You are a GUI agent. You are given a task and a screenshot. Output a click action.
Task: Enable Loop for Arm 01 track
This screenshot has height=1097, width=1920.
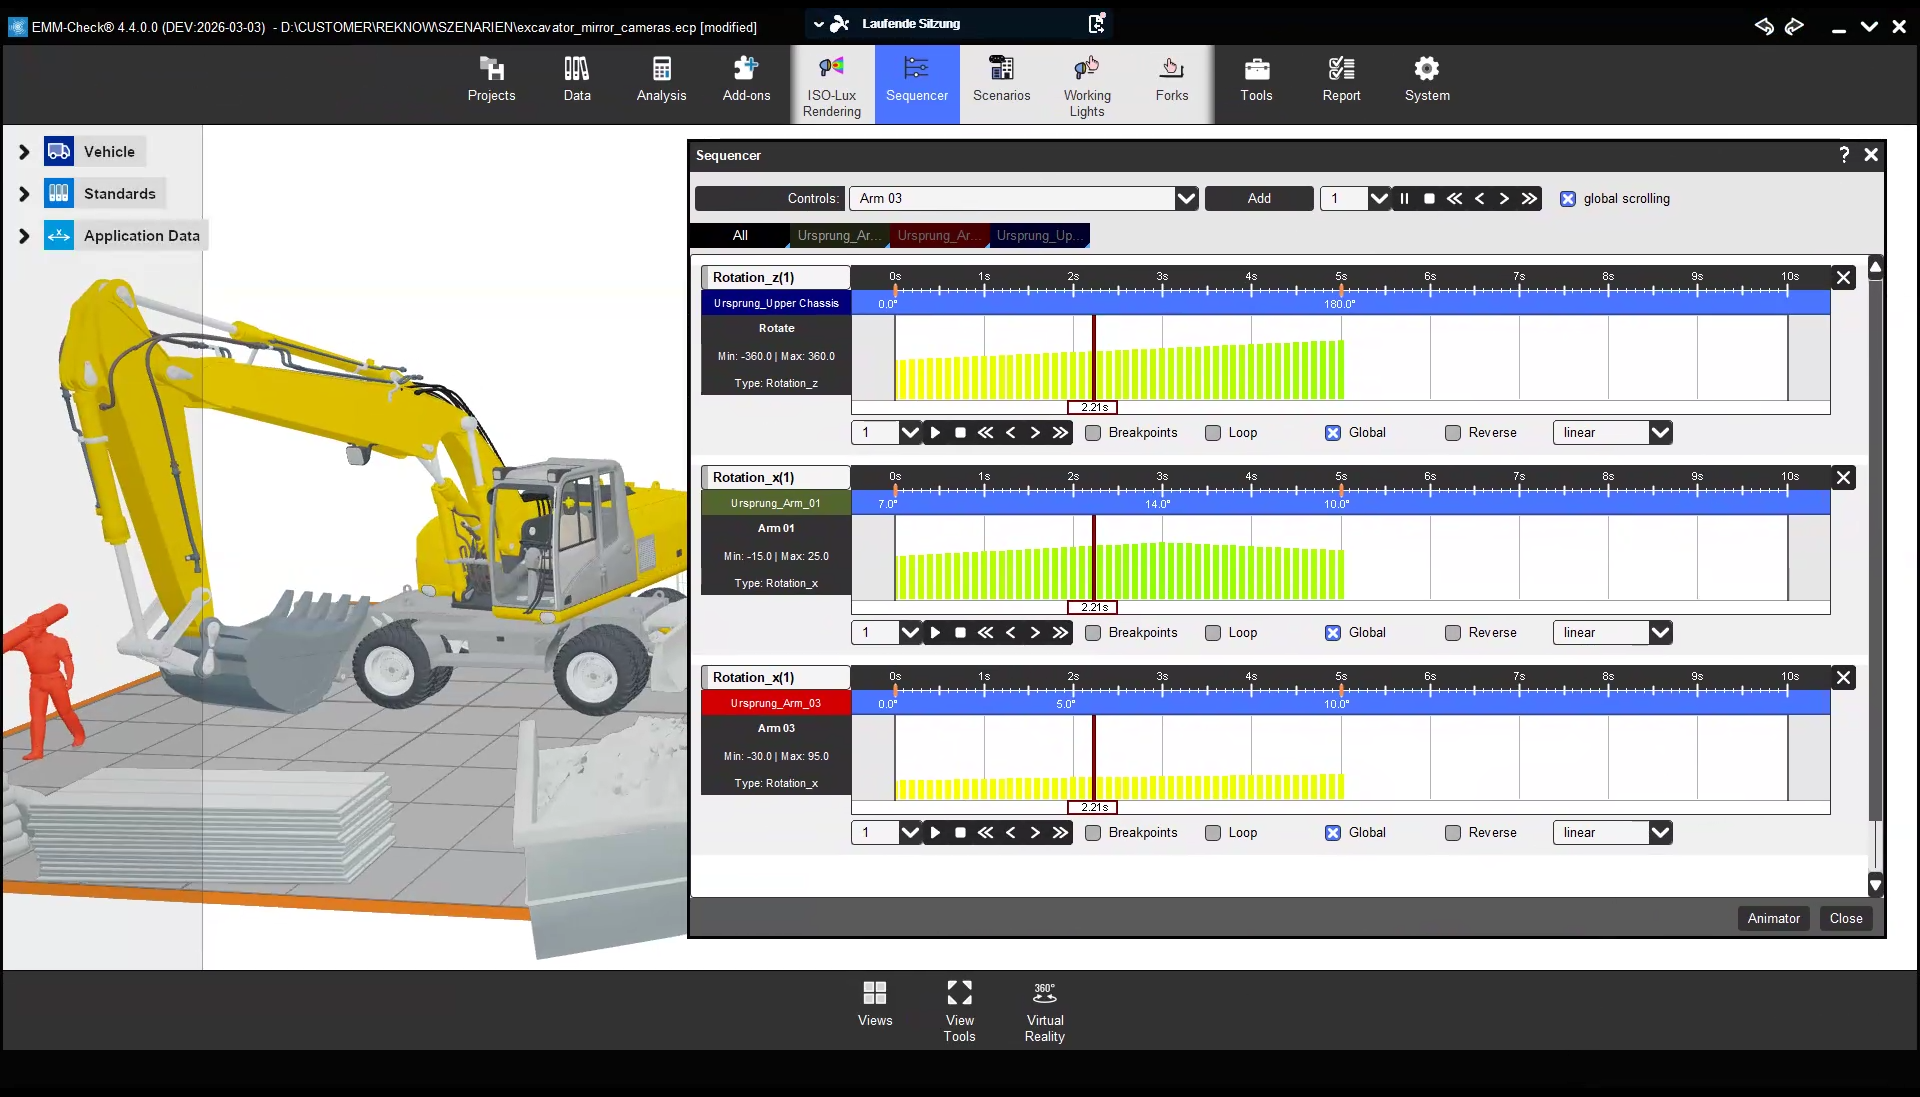click(1213, 633)
